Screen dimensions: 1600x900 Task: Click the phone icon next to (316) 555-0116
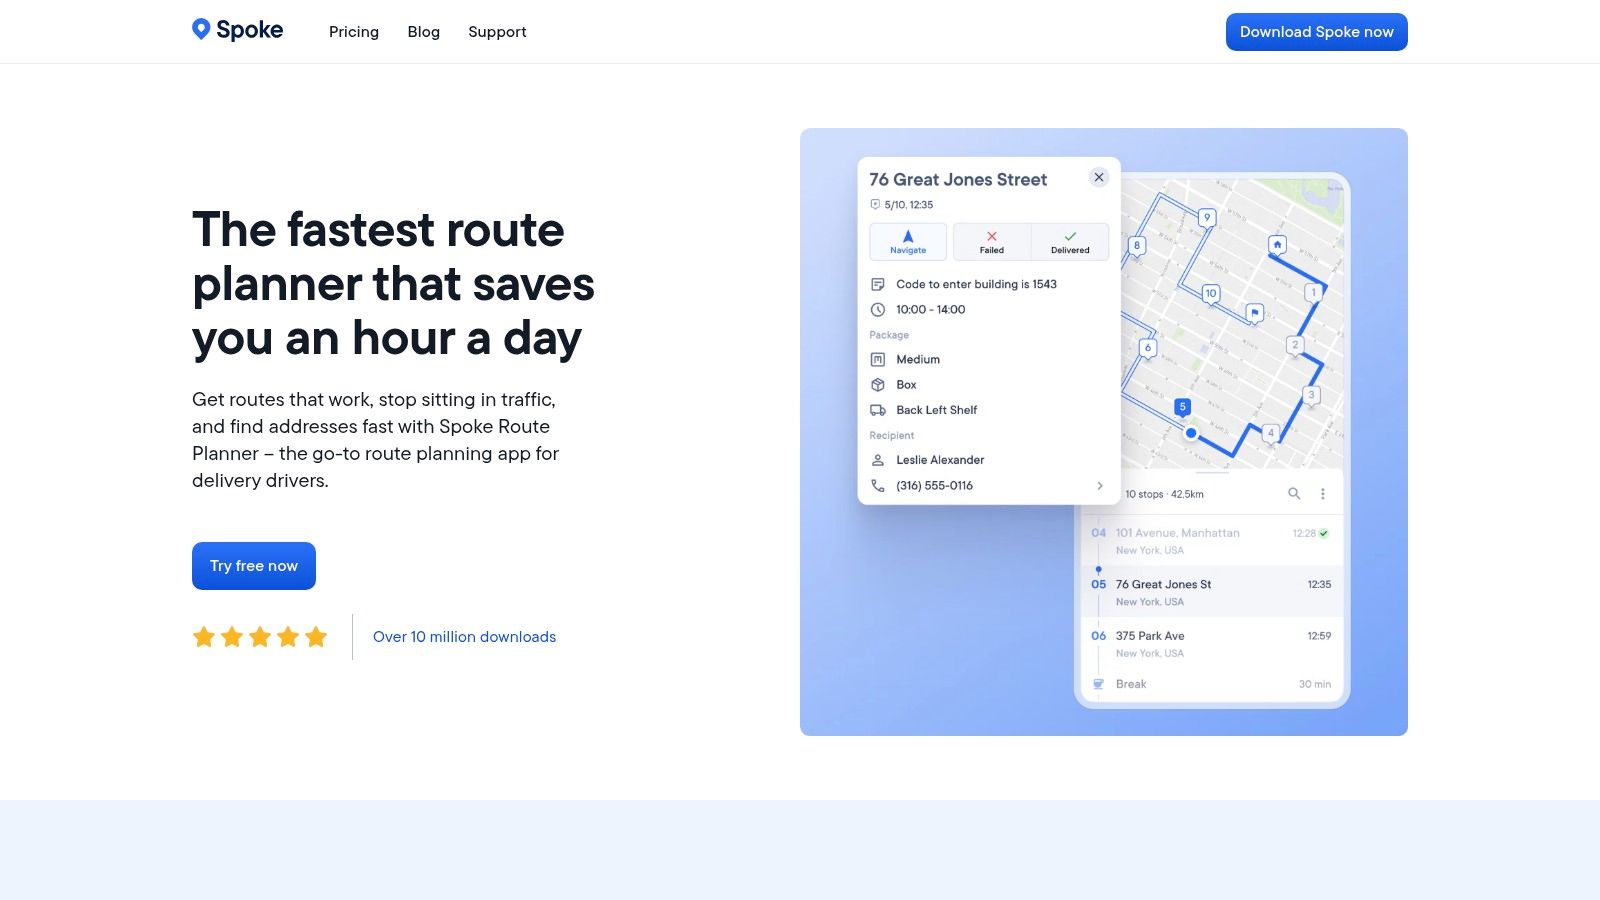point(877,484)
